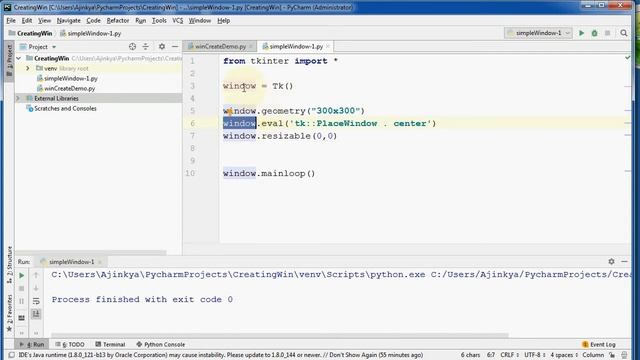Open the 6: TODO tool window

pos(70,344)
